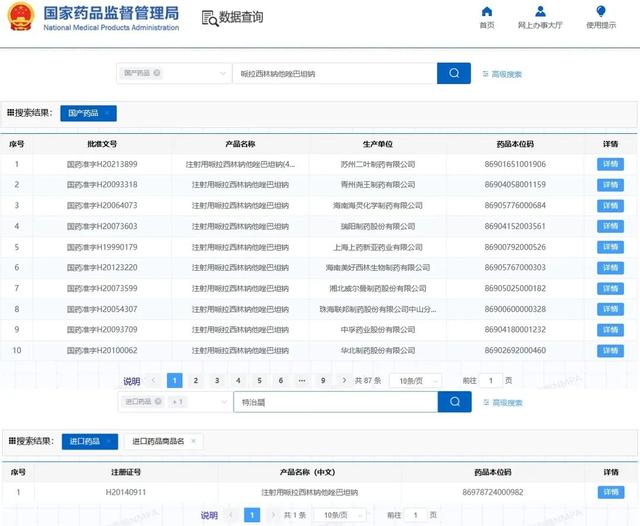Open lower 10条/页 page size dropdown
The image size is (640, 526).
(340, 515)
